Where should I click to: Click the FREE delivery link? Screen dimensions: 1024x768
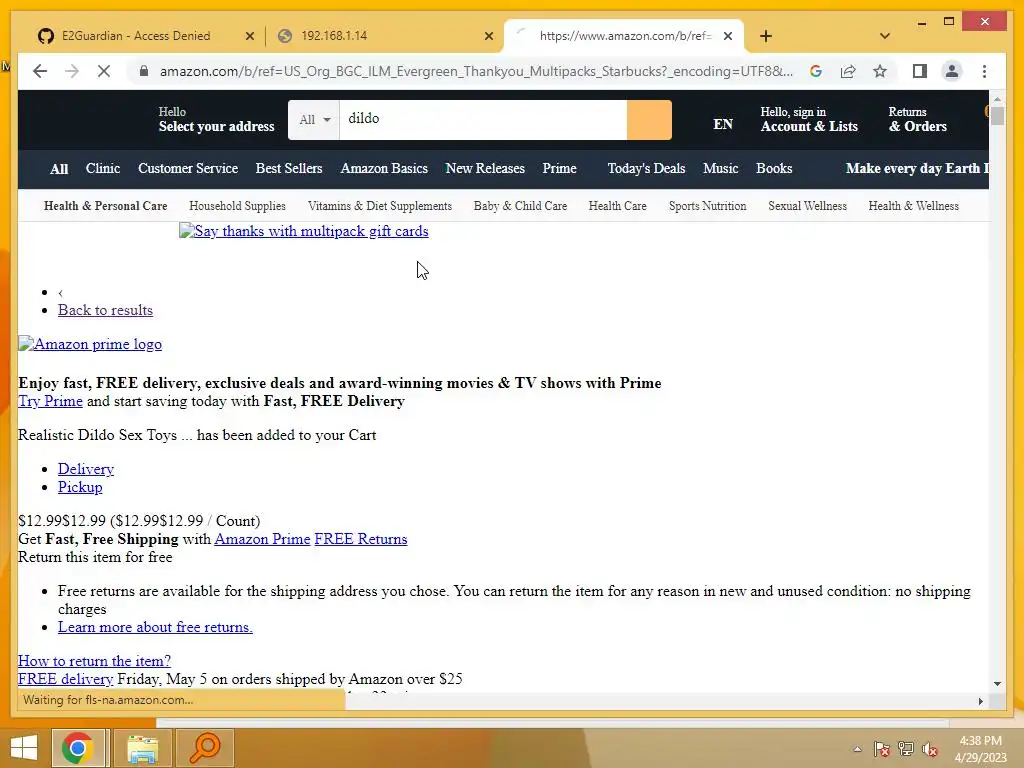tap(65, 679)
